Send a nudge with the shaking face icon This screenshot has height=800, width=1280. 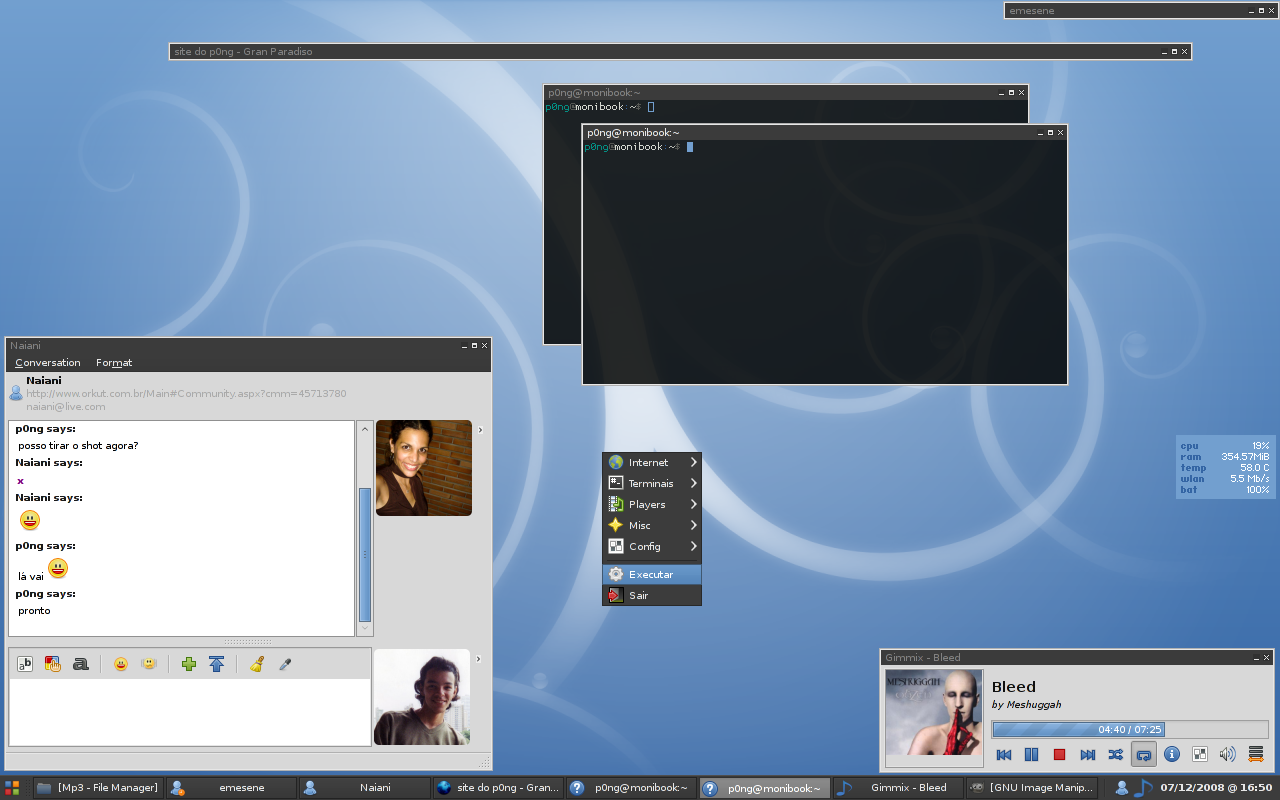point(149,664)
